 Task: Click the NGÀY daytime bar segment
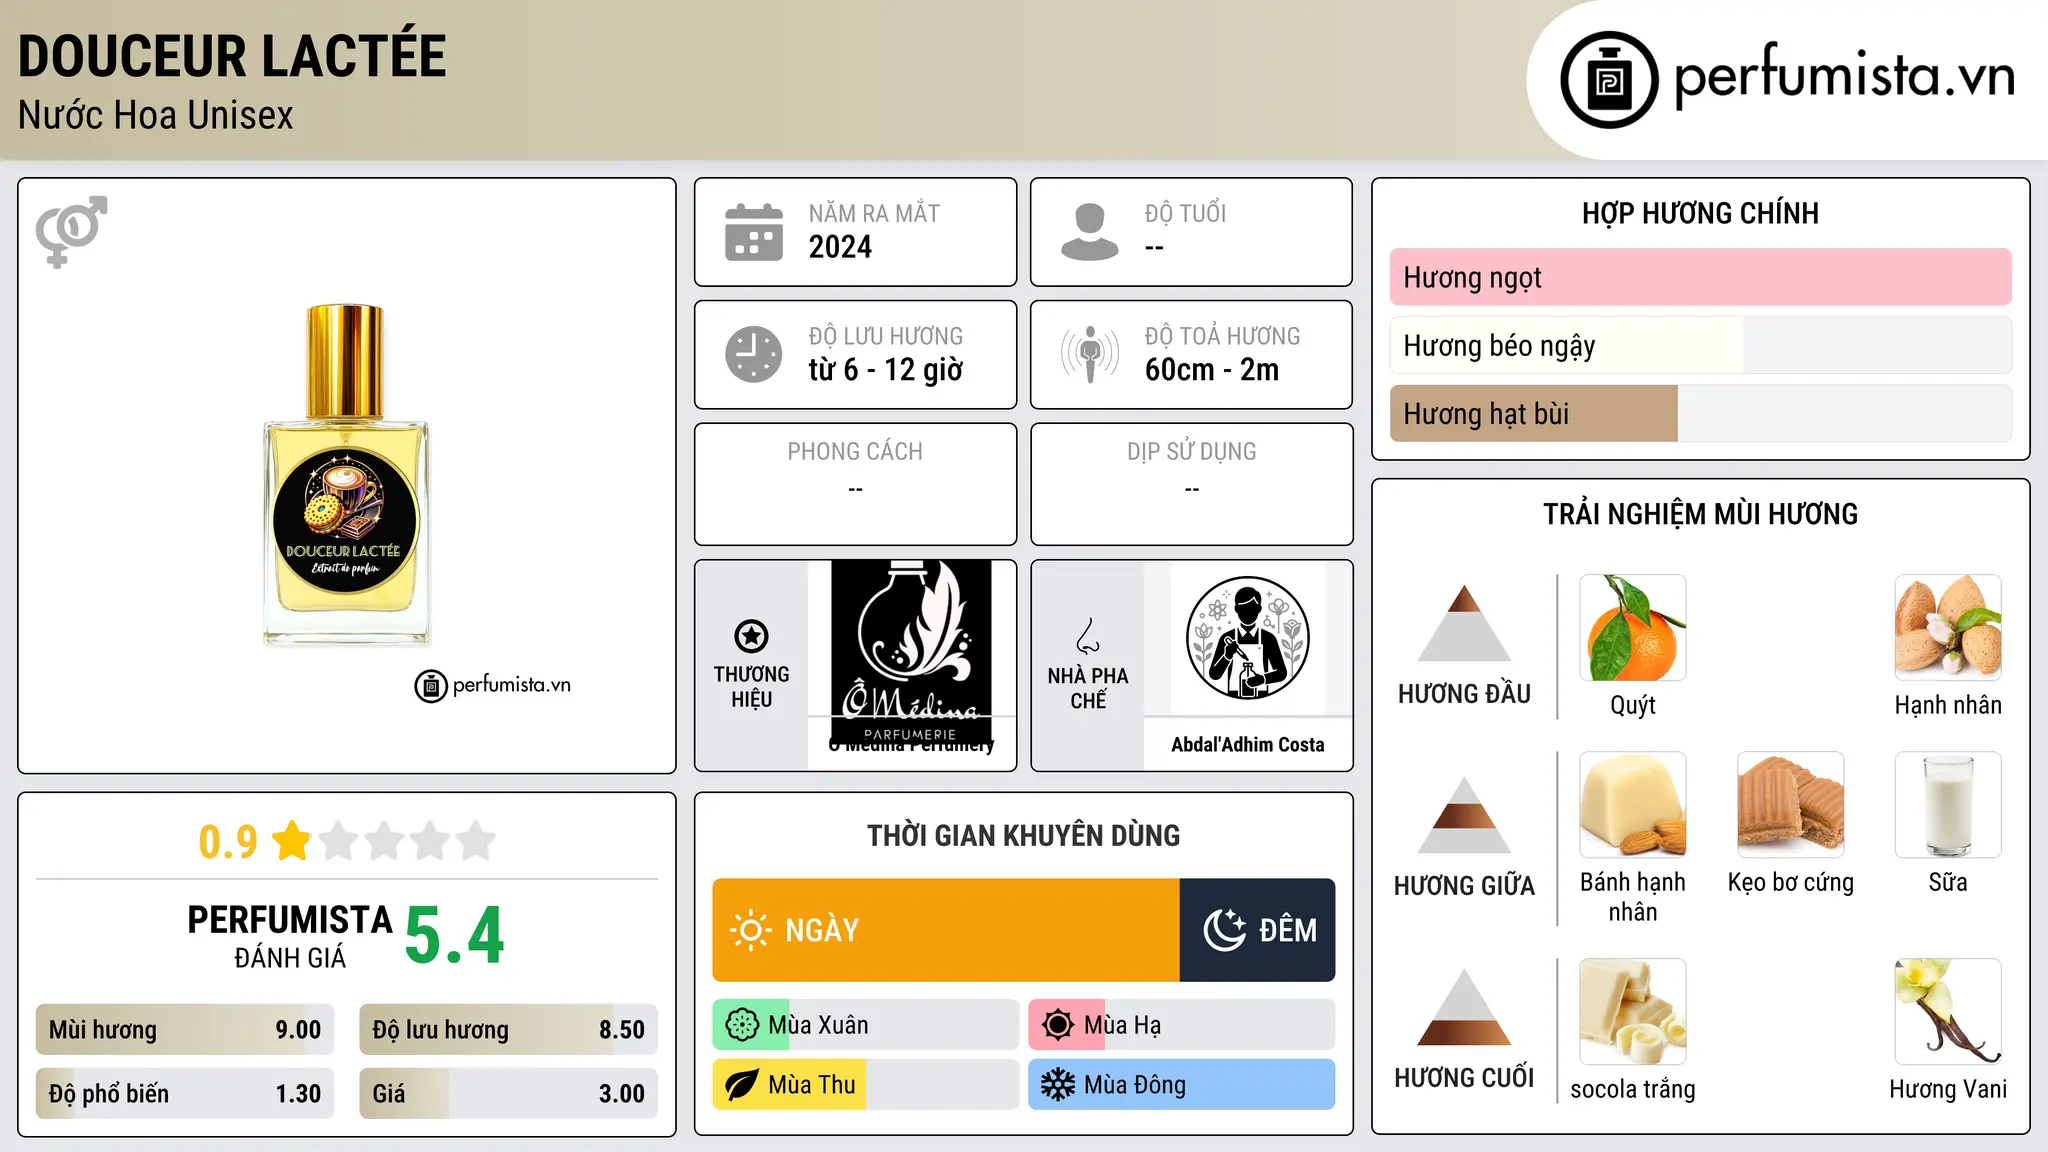[x=946, y=930]
